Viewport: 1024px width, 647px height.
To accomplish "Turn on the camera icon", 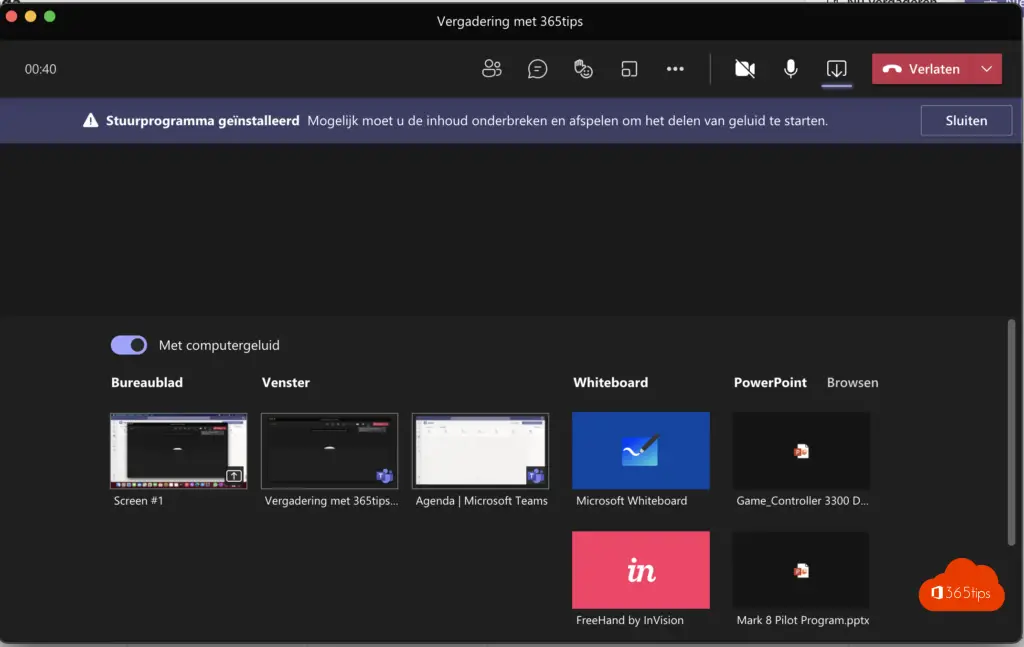I will pos(745,69).
